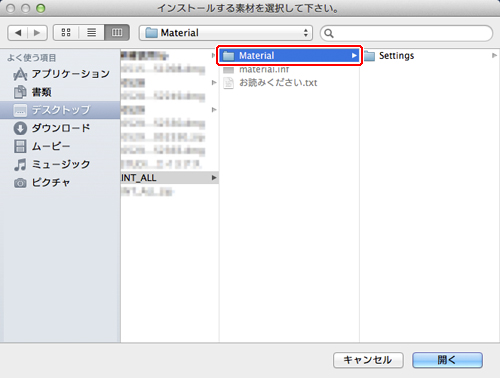
Task: Go back with the left arrow button
Action: click(x=18, y=33)
